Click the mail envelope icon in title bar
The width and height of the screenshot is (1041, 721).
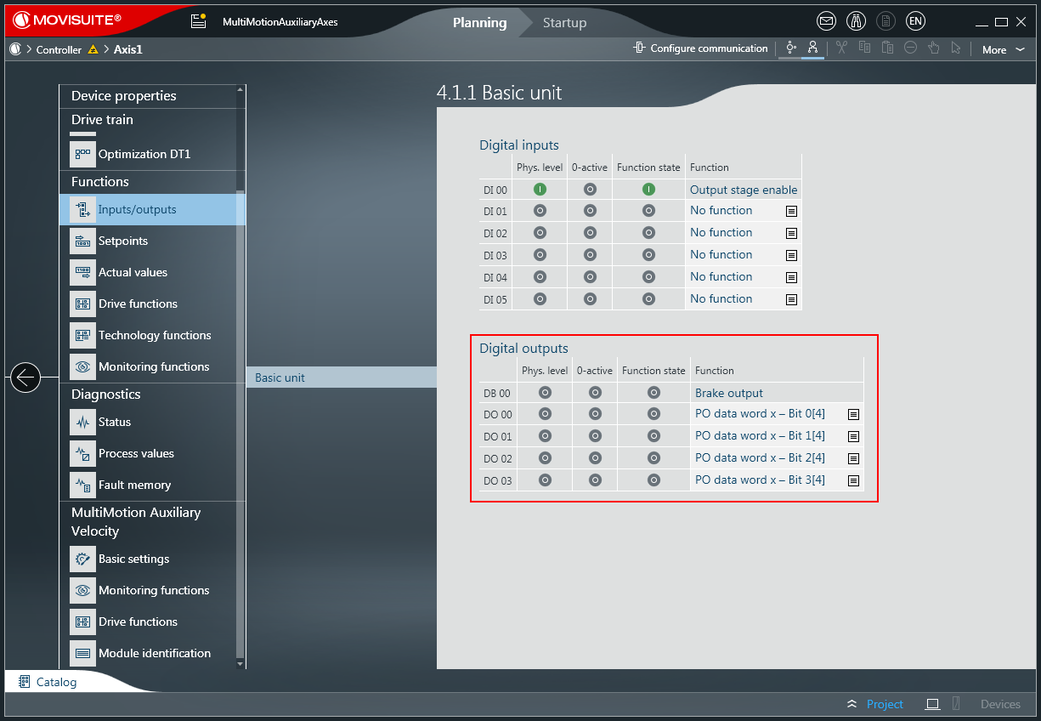[x=826, y=21]
